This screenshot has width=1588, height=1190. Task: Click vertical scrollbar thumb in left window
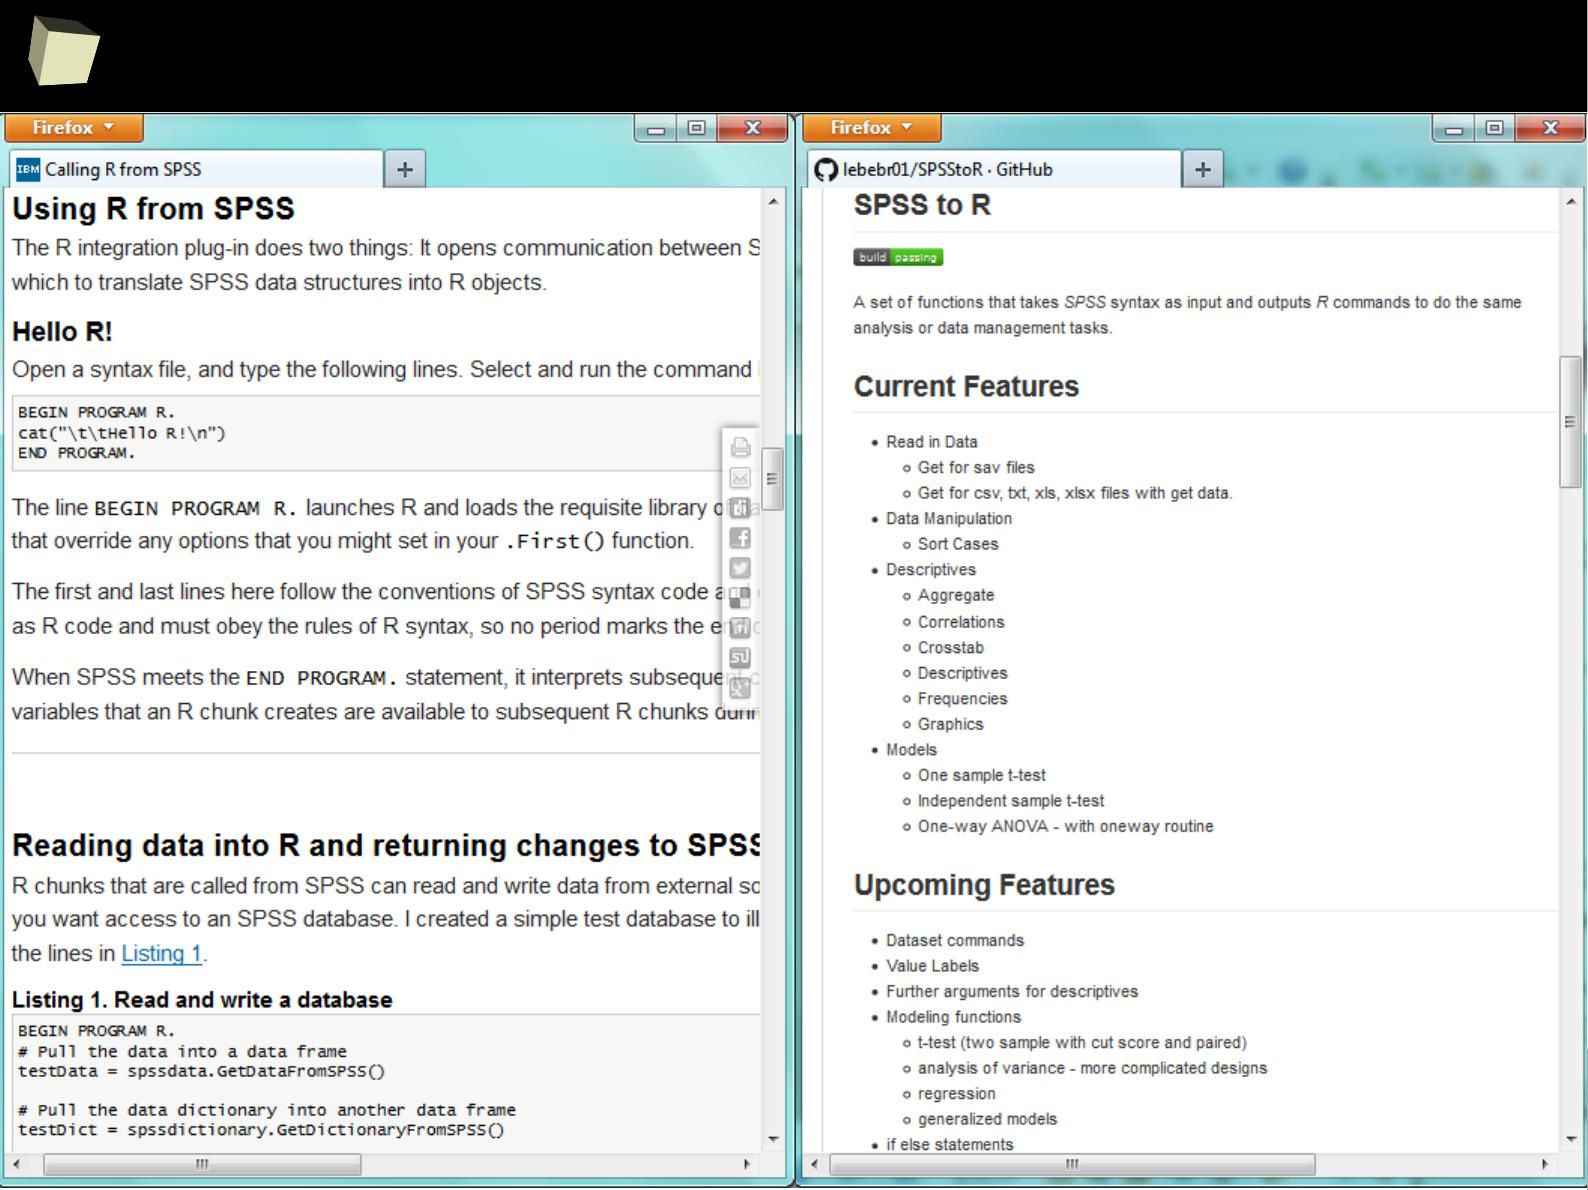point(772,479)
